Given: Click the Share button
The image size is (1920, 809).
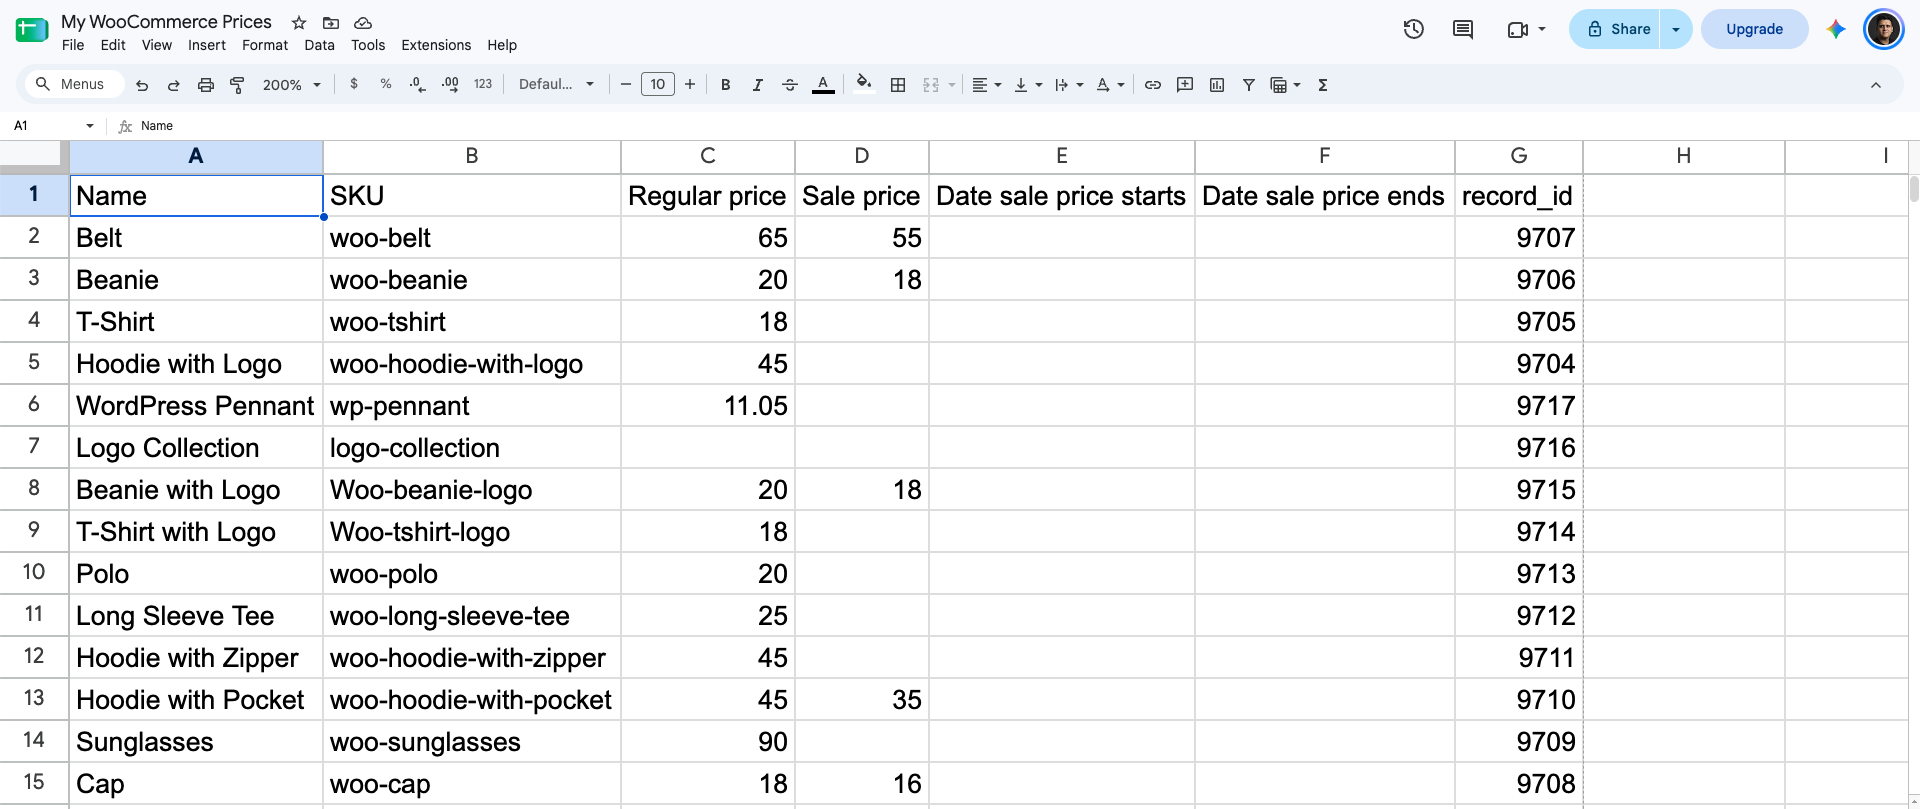Looking at the screenshot, I should (x=1615, y=29).
